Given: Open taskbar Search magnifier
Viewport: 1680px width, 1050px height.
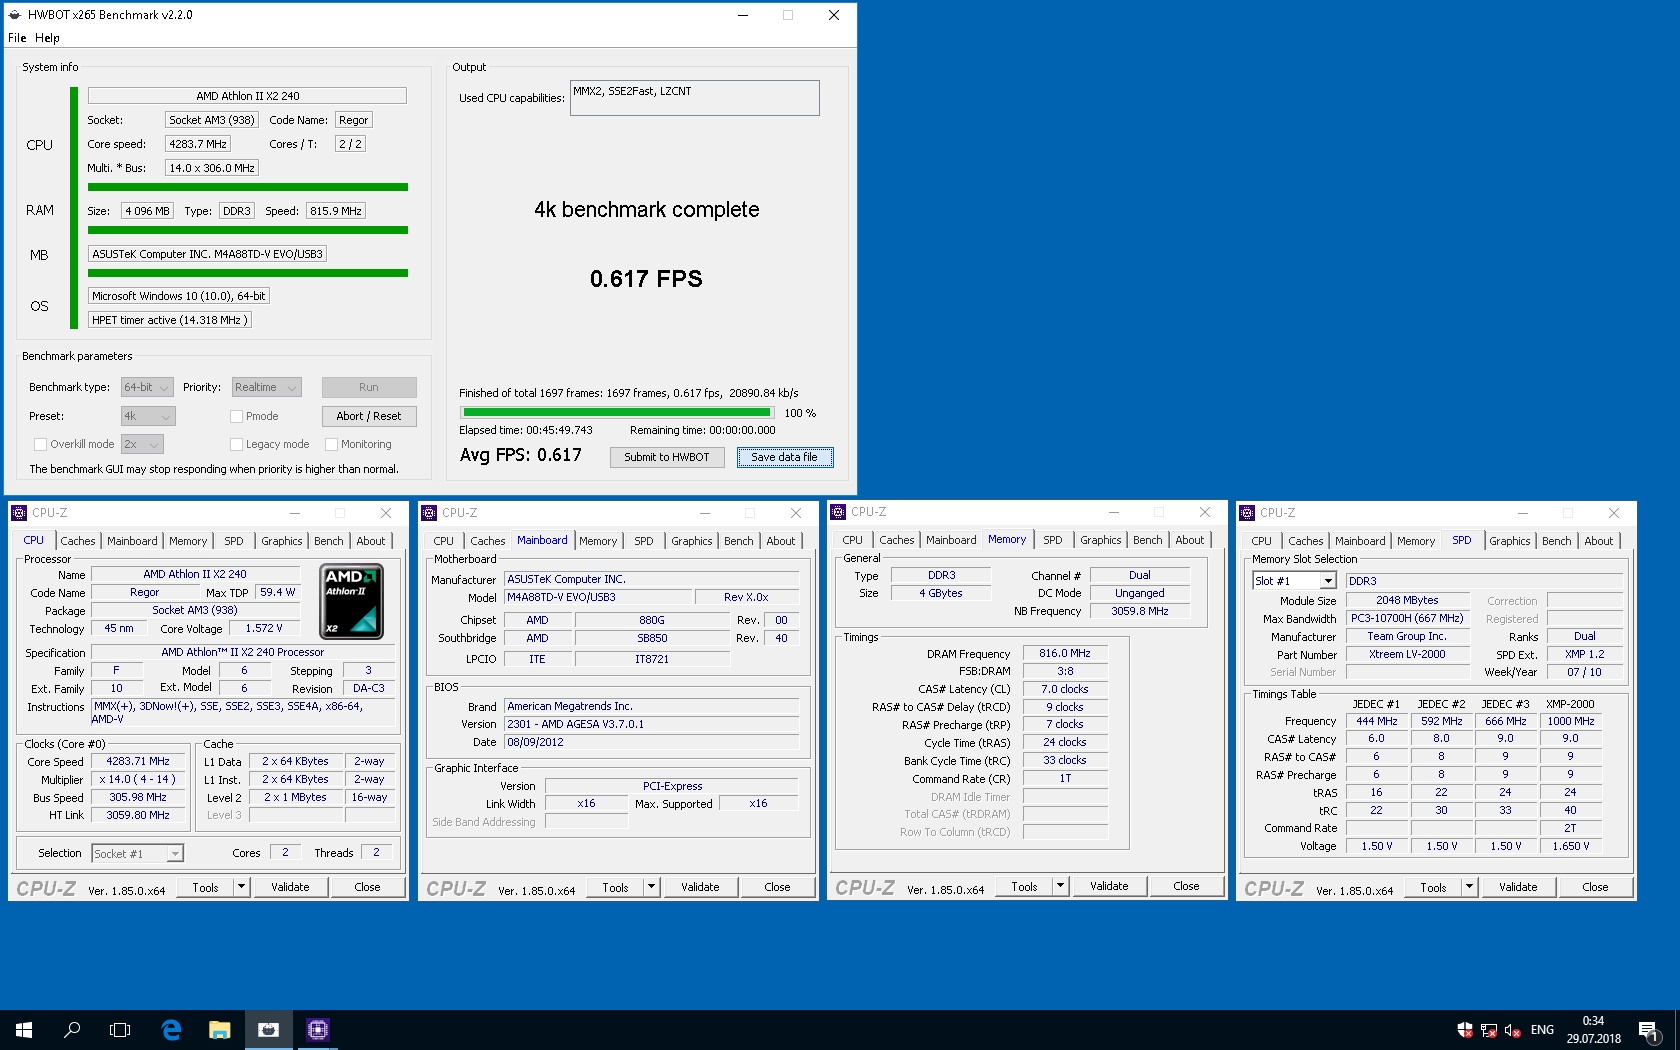Looking at the screenshot, I should [72, 1029].
